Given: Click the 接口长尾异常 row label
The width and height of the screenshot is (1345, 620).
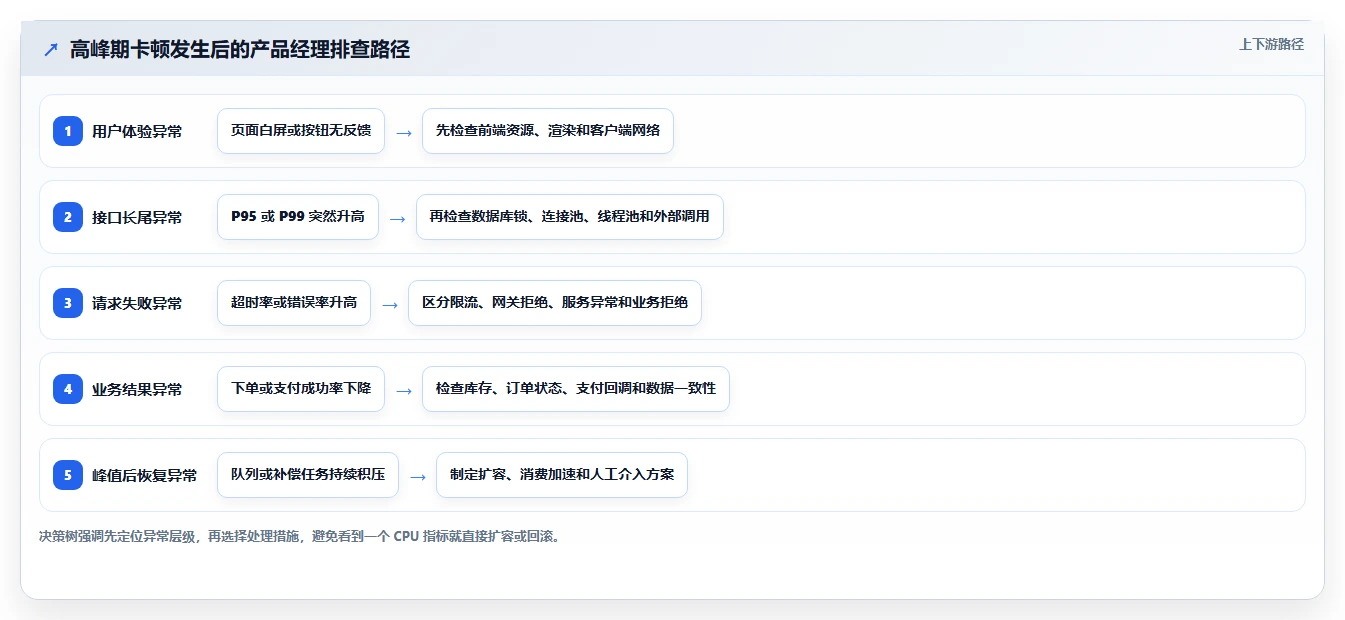Looking at the screenshot, I should (x=137, y=217).
